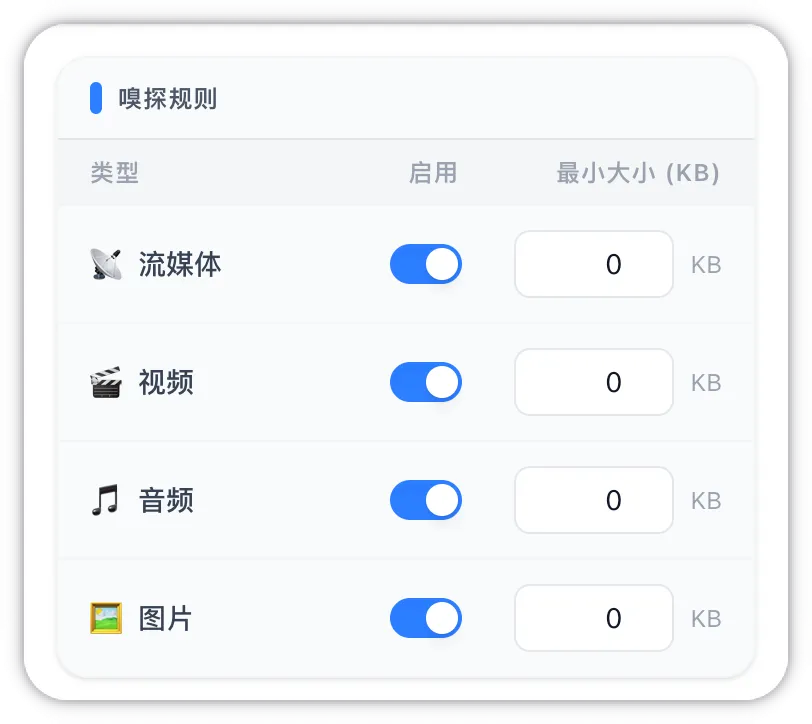Turn off the 视频 enable switch
This screenshot has height=724, width=812.
[x=426, y=382]
